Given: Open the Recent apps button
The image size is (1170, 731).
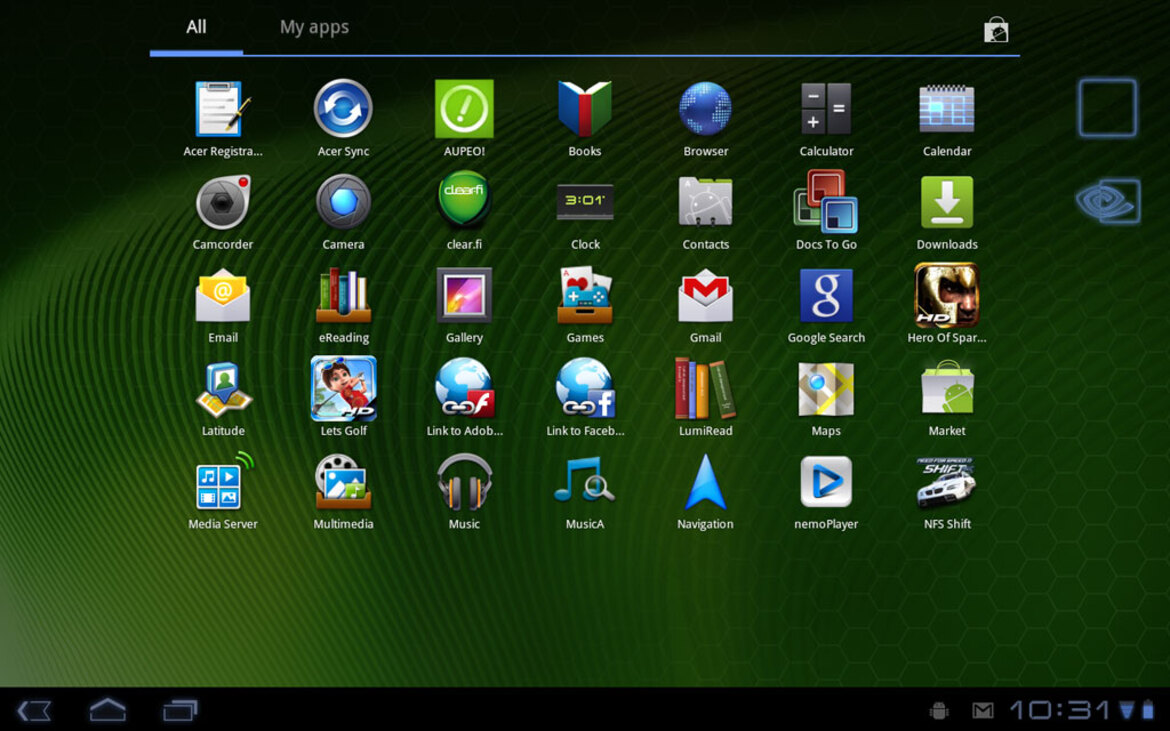Looking at the screenshot, I should click(181, 710).
